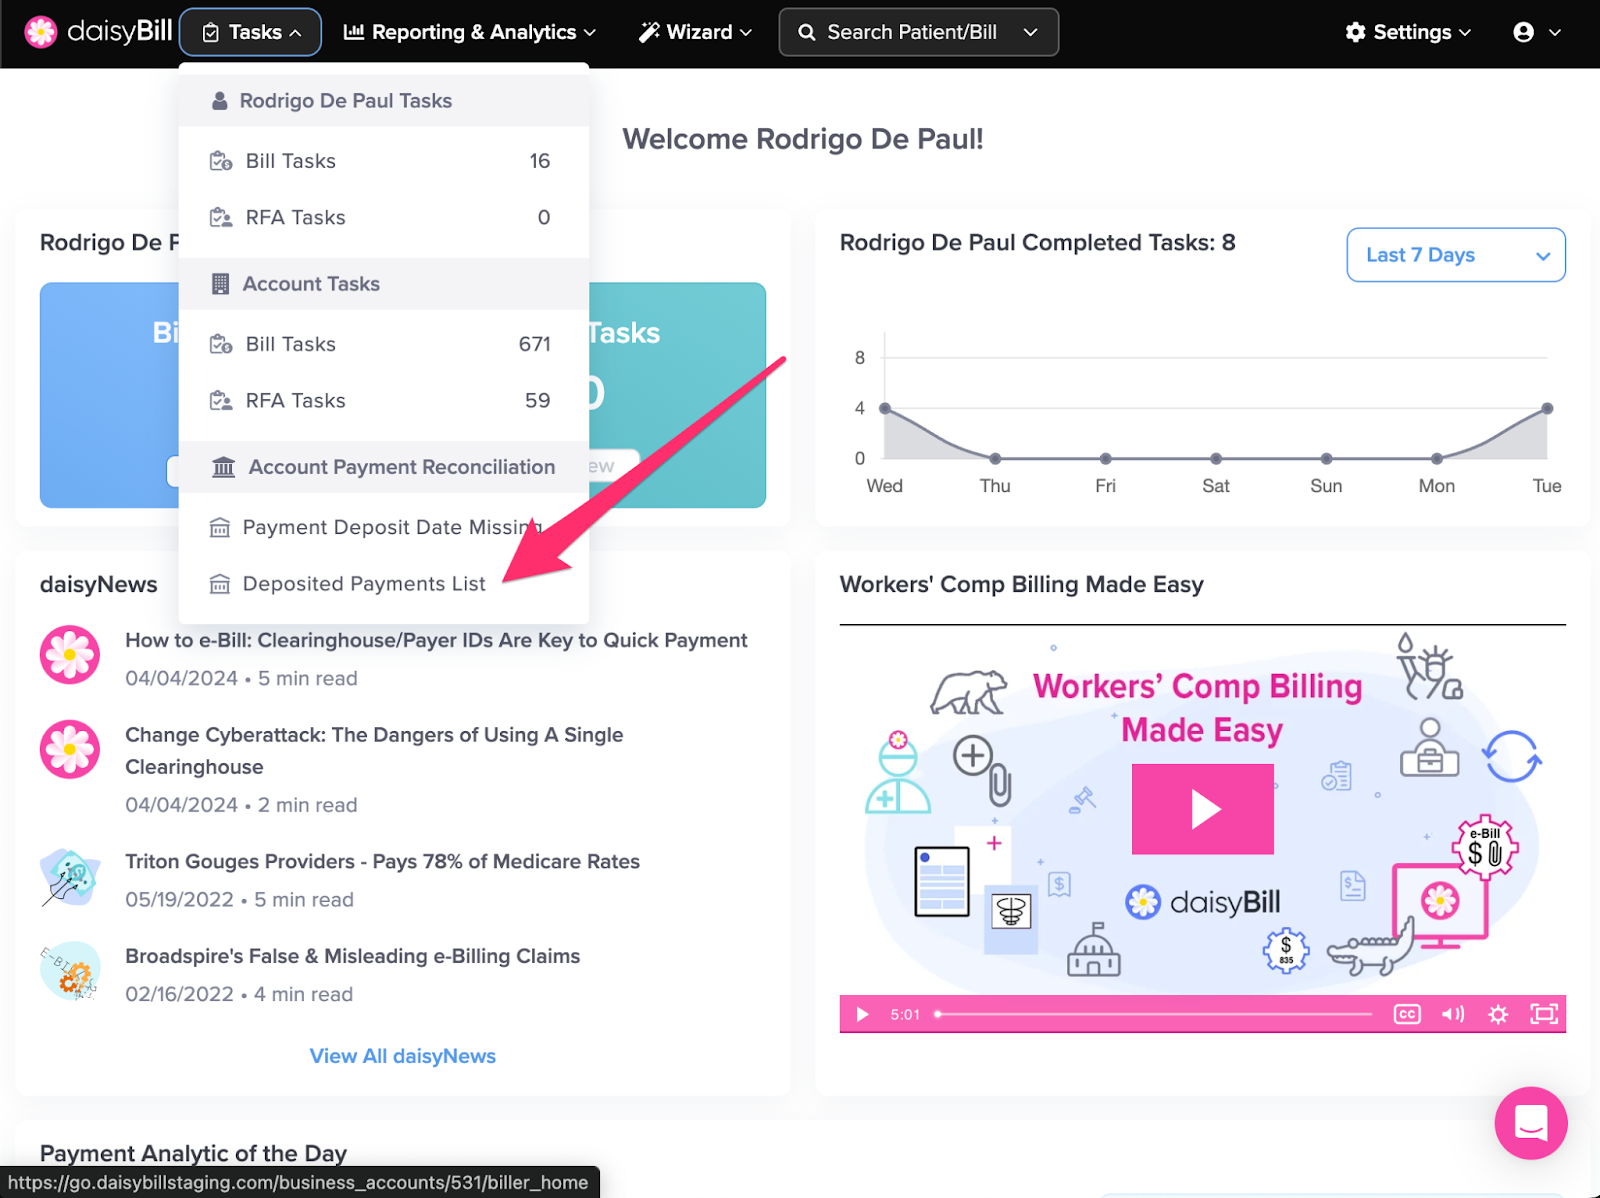Click the daisy icon beside Clearinghouse/Payer IDs article
1600x1198 pixels.
point(70,655)
